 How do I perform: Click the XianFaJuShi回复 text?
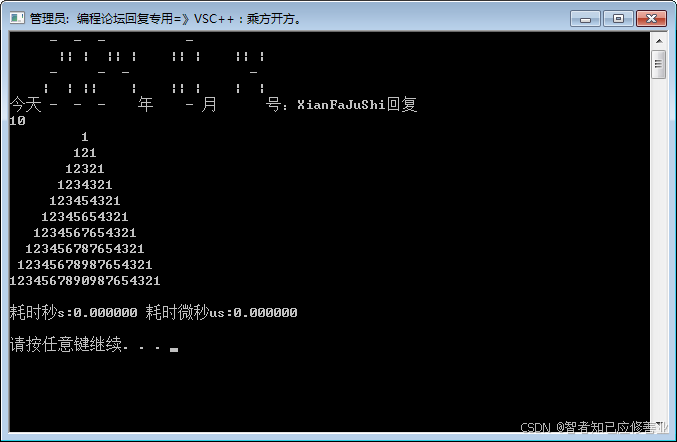point(357,104)
